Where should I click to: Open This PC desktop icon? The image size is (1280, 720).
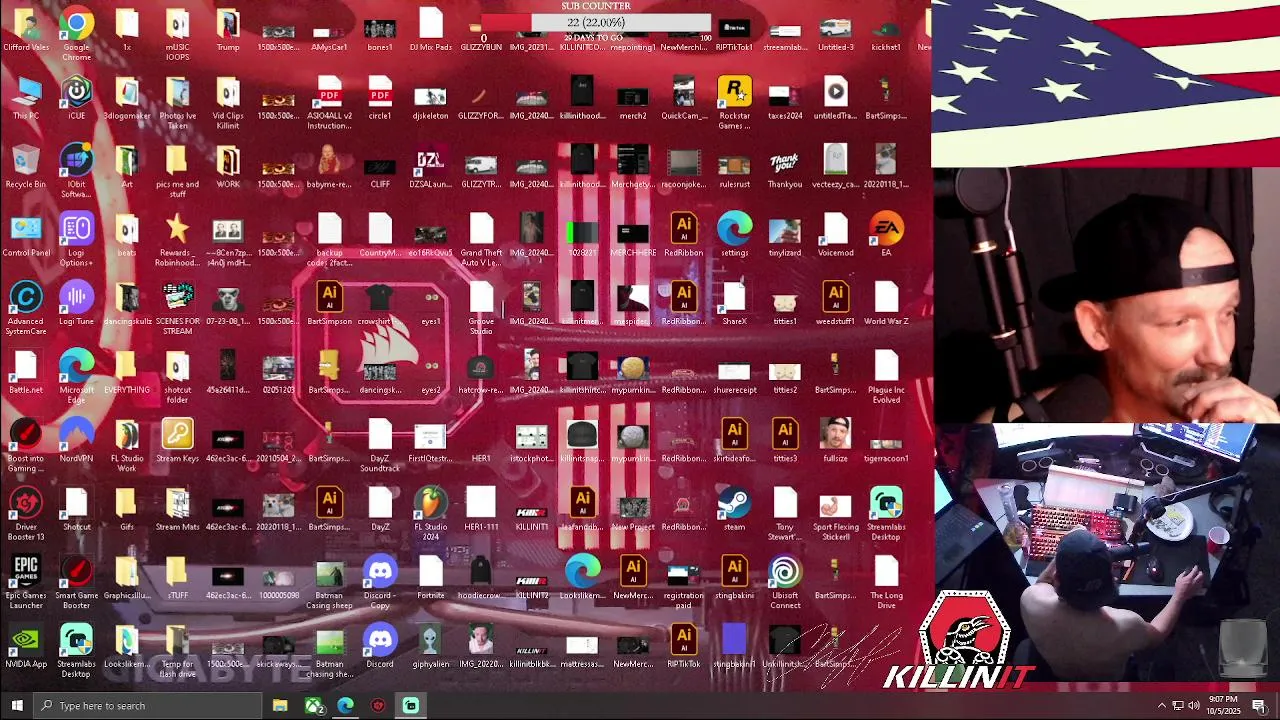[x=25, y=100]
